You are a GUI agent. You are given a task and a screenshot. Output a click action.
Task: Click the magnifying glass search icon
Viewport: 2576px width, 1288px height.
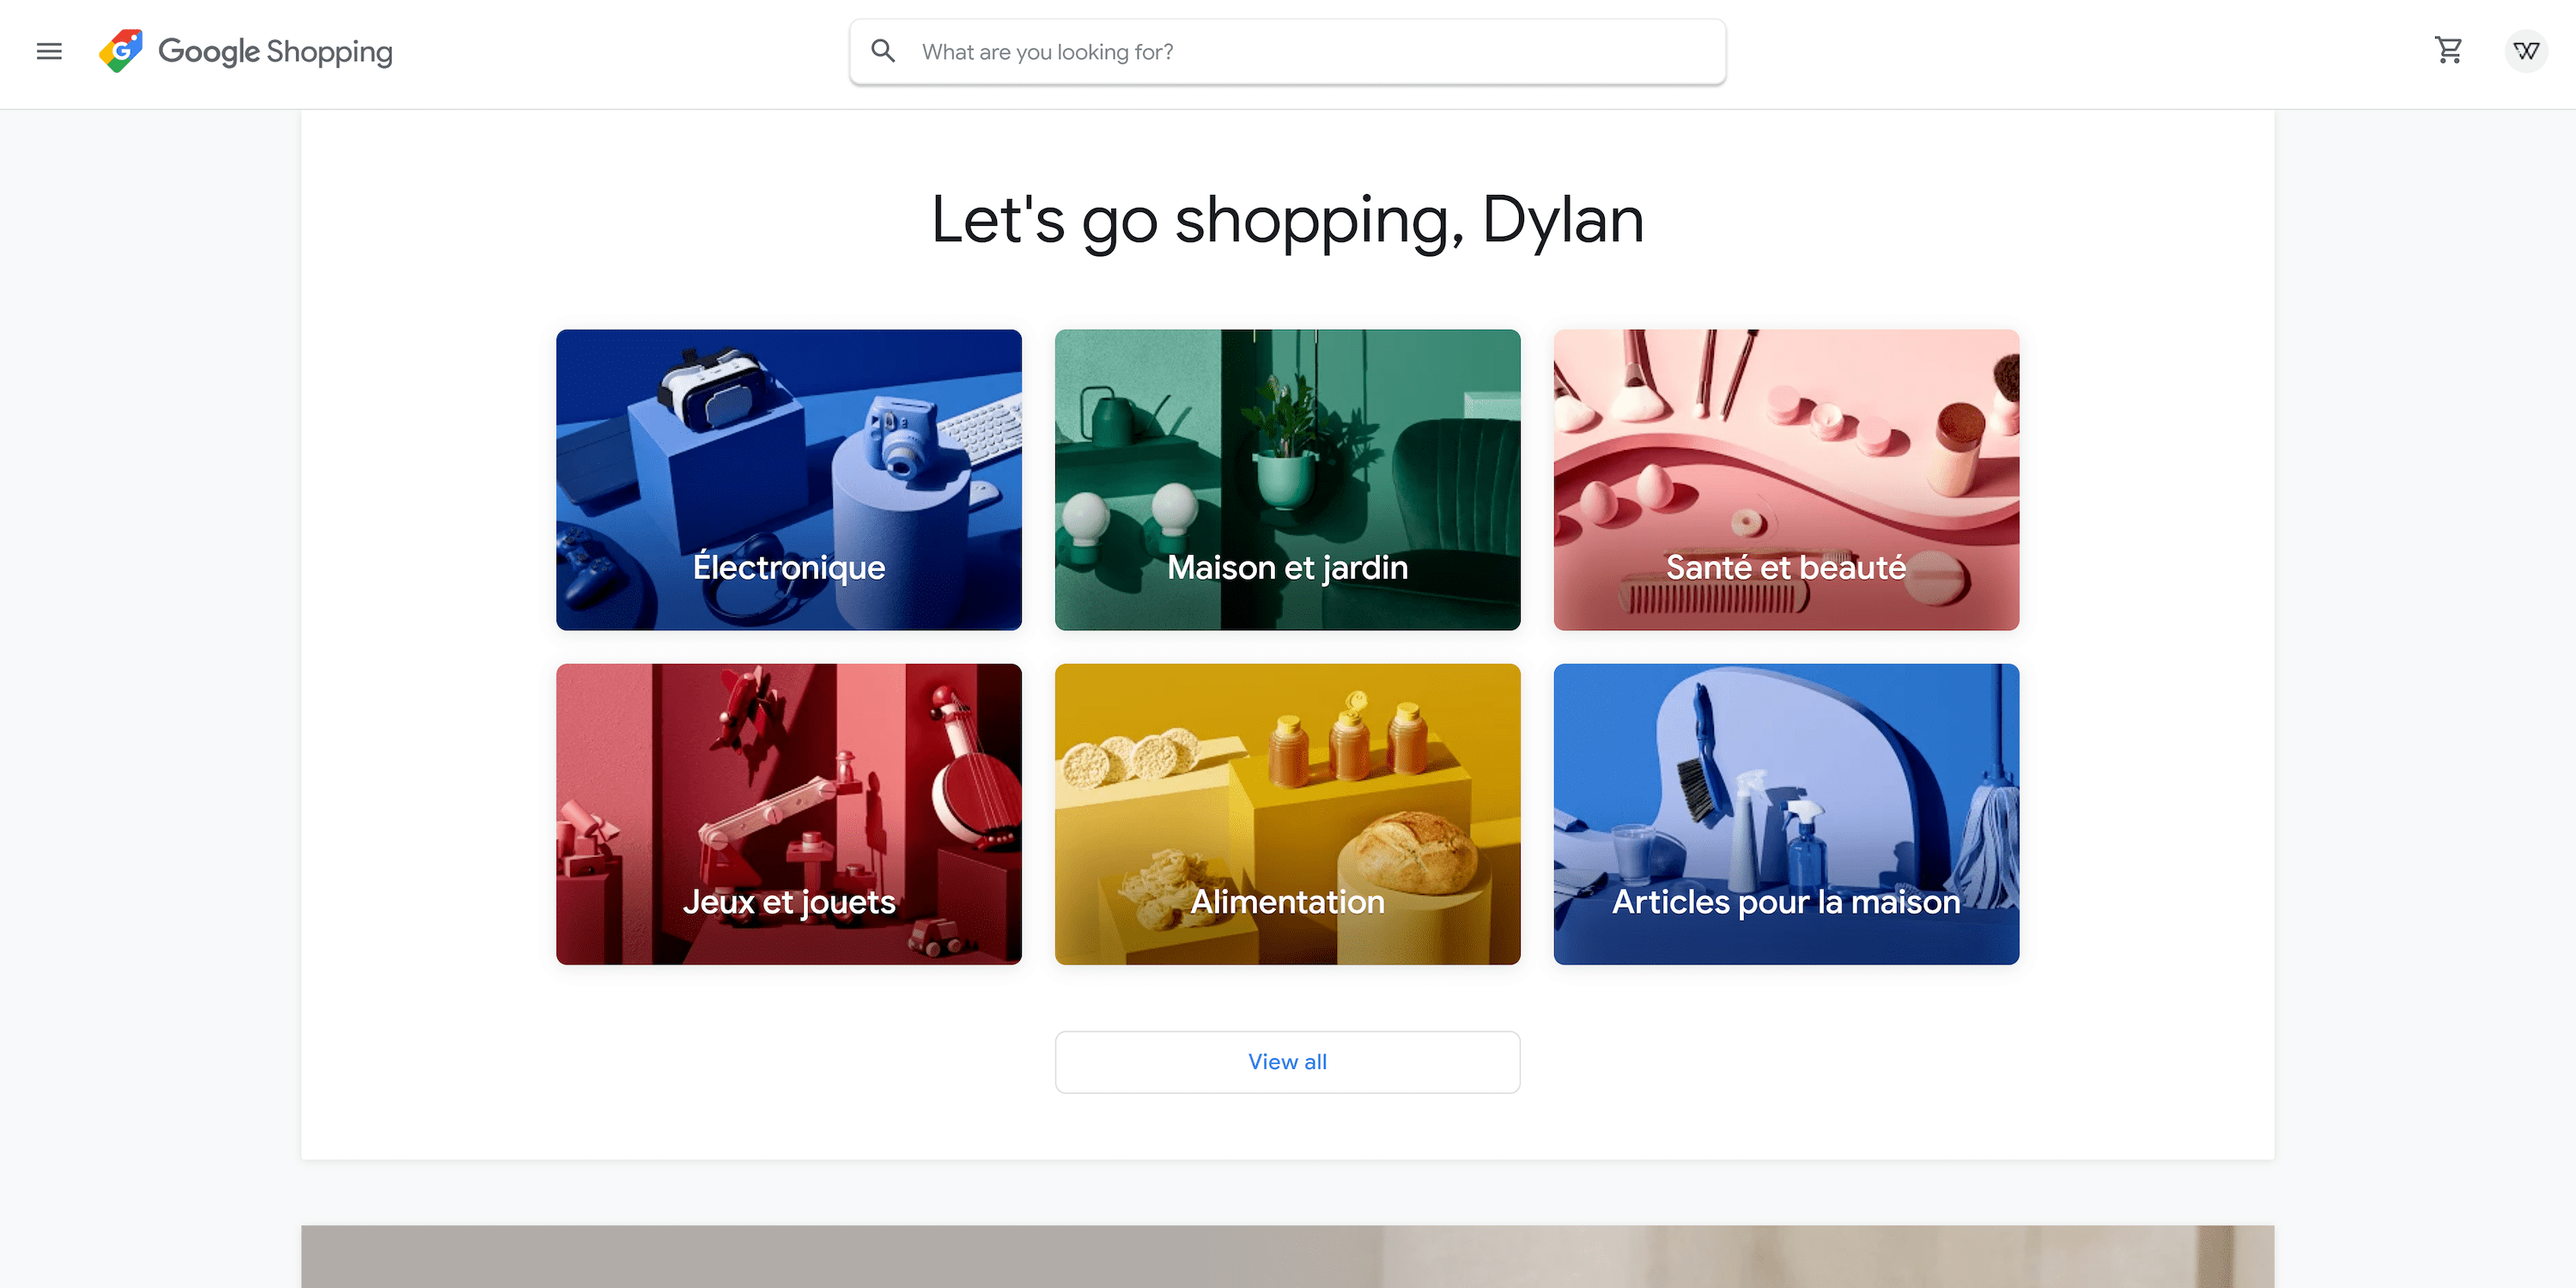tap(883, 51)
